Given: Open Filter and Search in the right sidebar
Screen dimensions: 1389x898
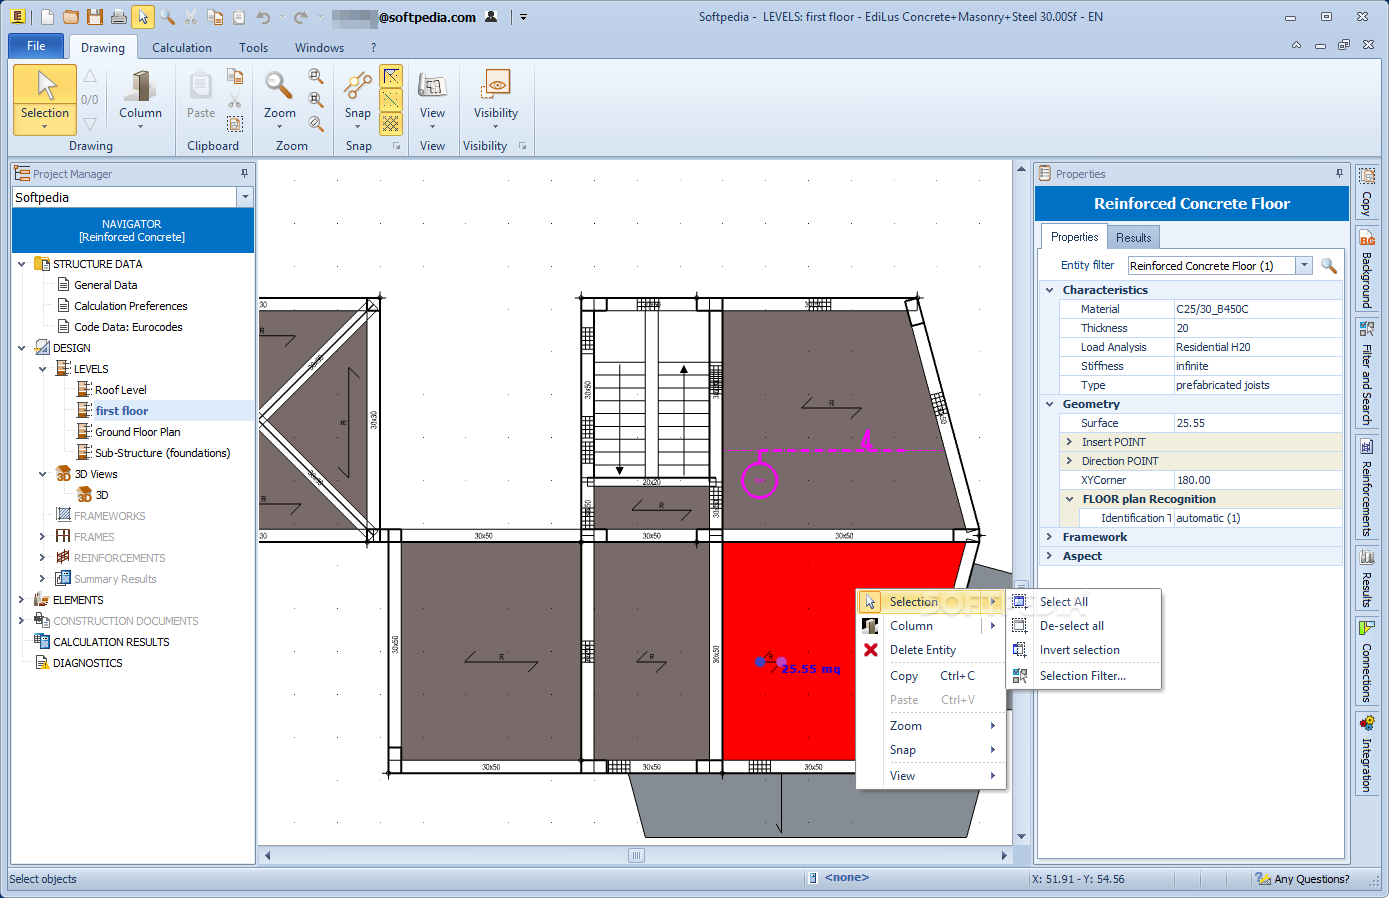Looking at the screenshot, I should [1366, 373].
